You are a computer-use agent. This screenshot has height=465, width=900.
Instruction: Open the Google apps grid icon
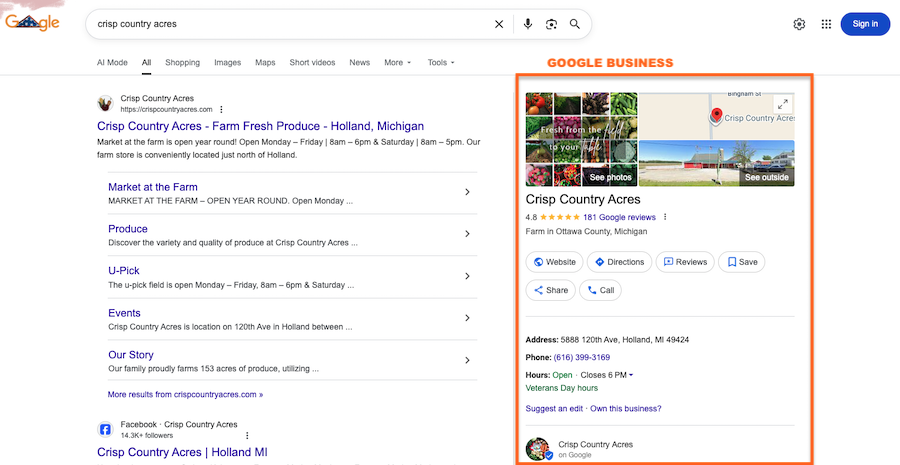click(826, 24)
